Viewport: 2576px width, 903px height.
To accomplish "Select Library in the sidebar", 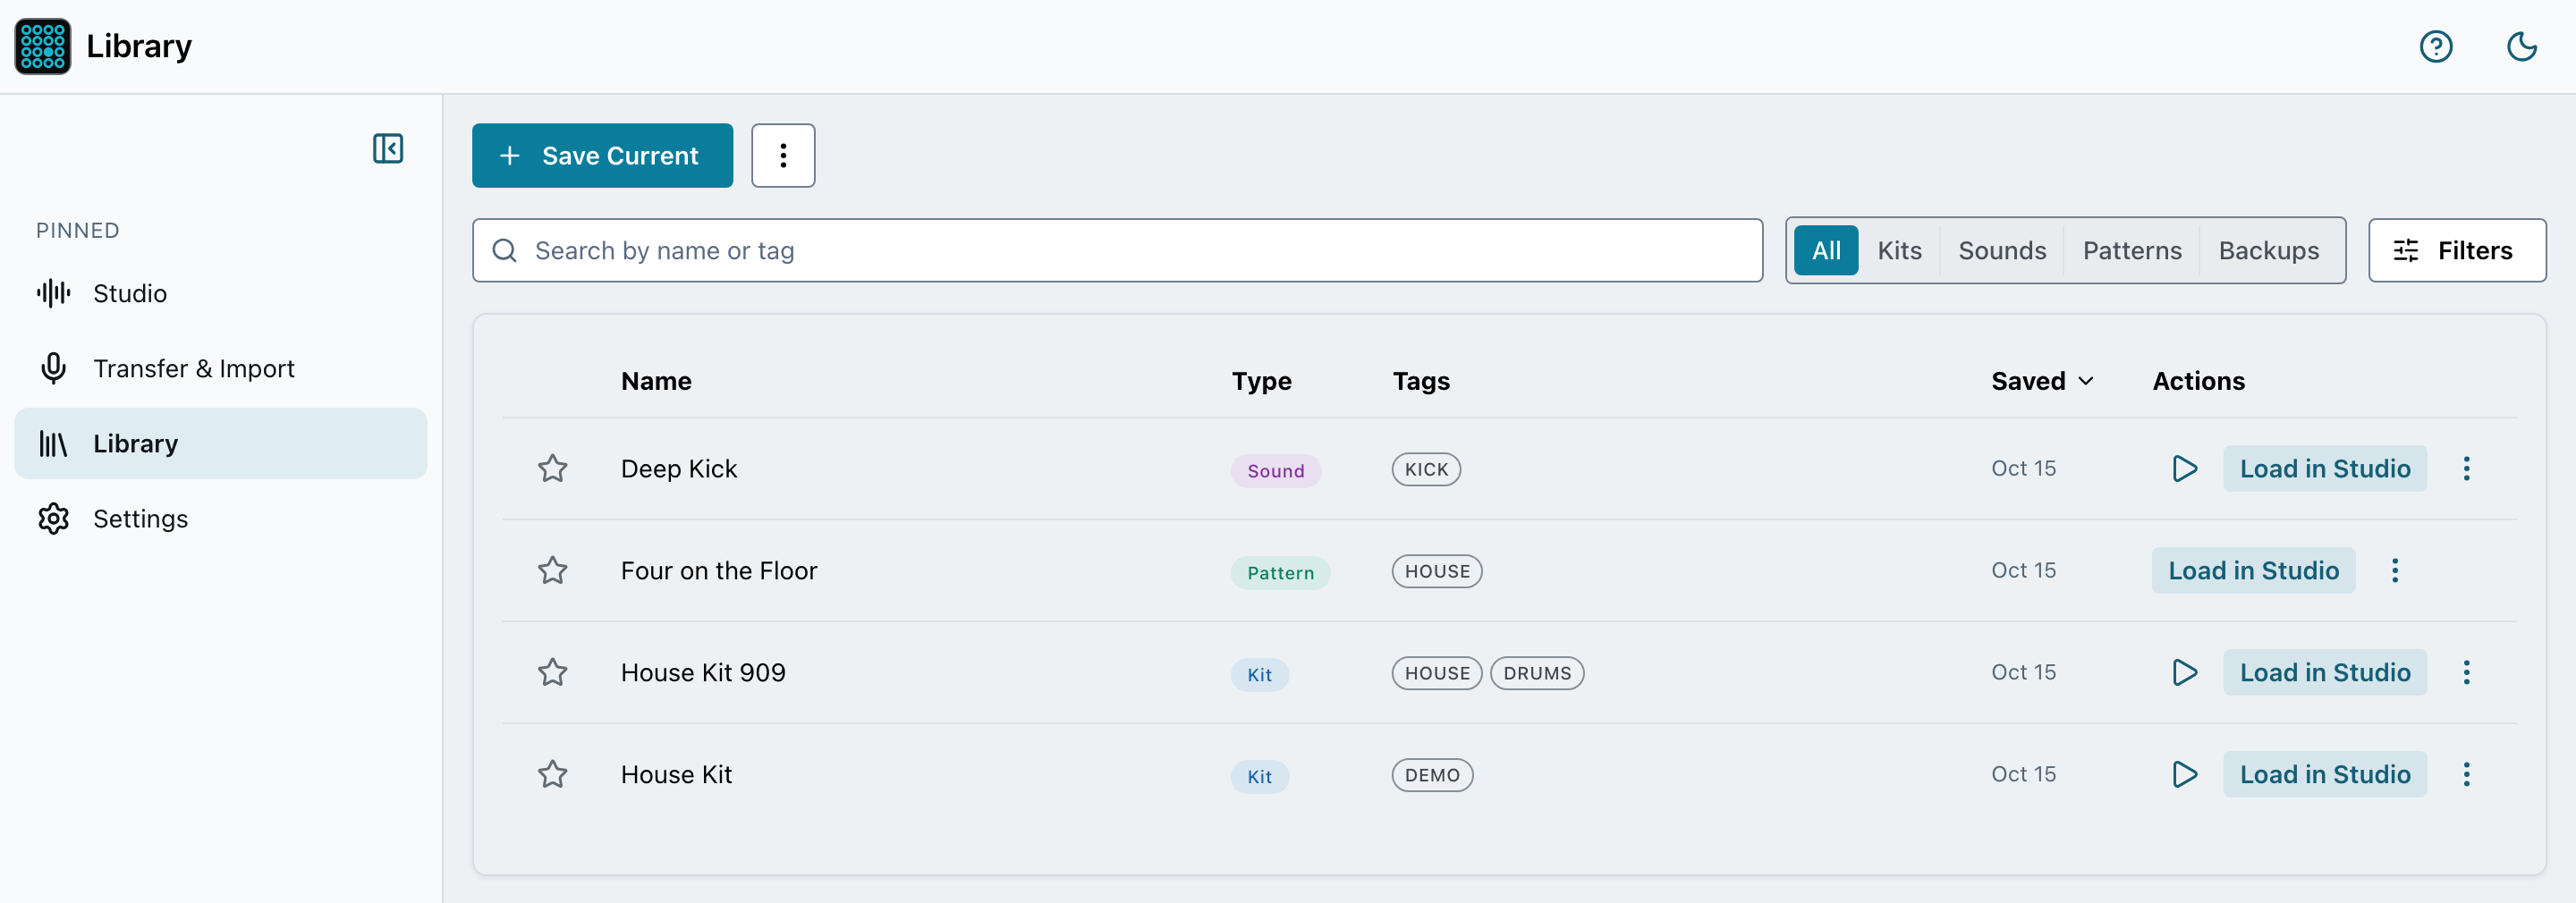I will click(x=221, y=443).
